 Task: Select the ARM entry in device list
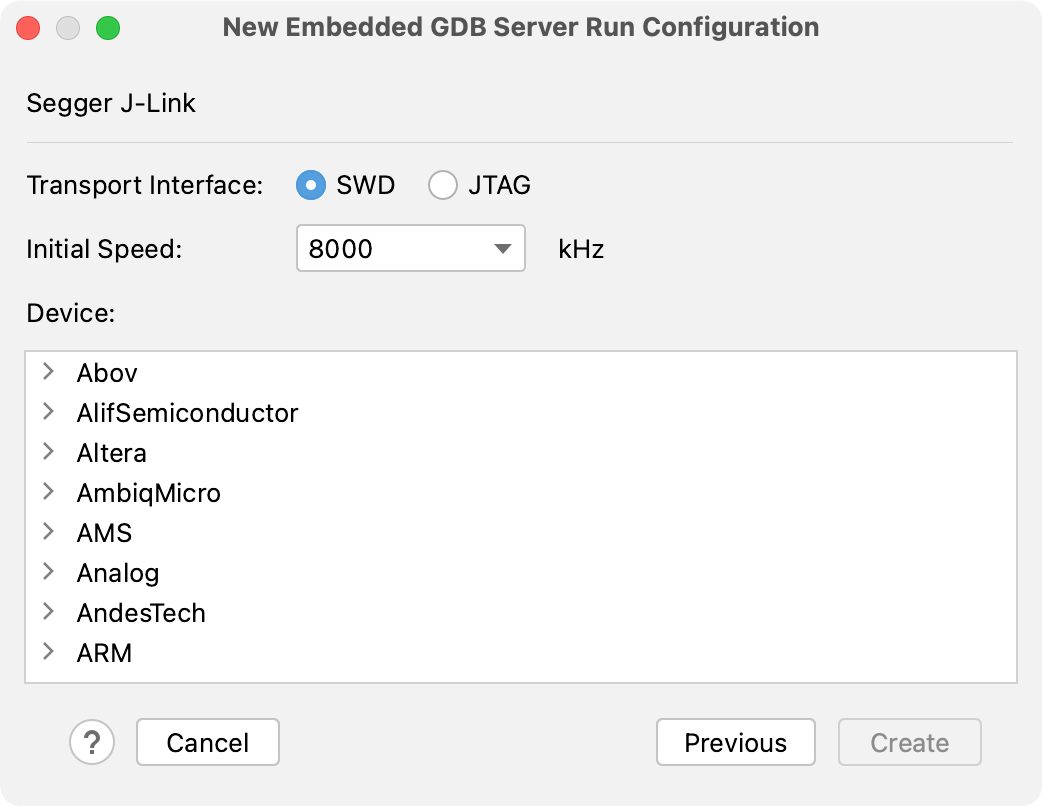104,652
